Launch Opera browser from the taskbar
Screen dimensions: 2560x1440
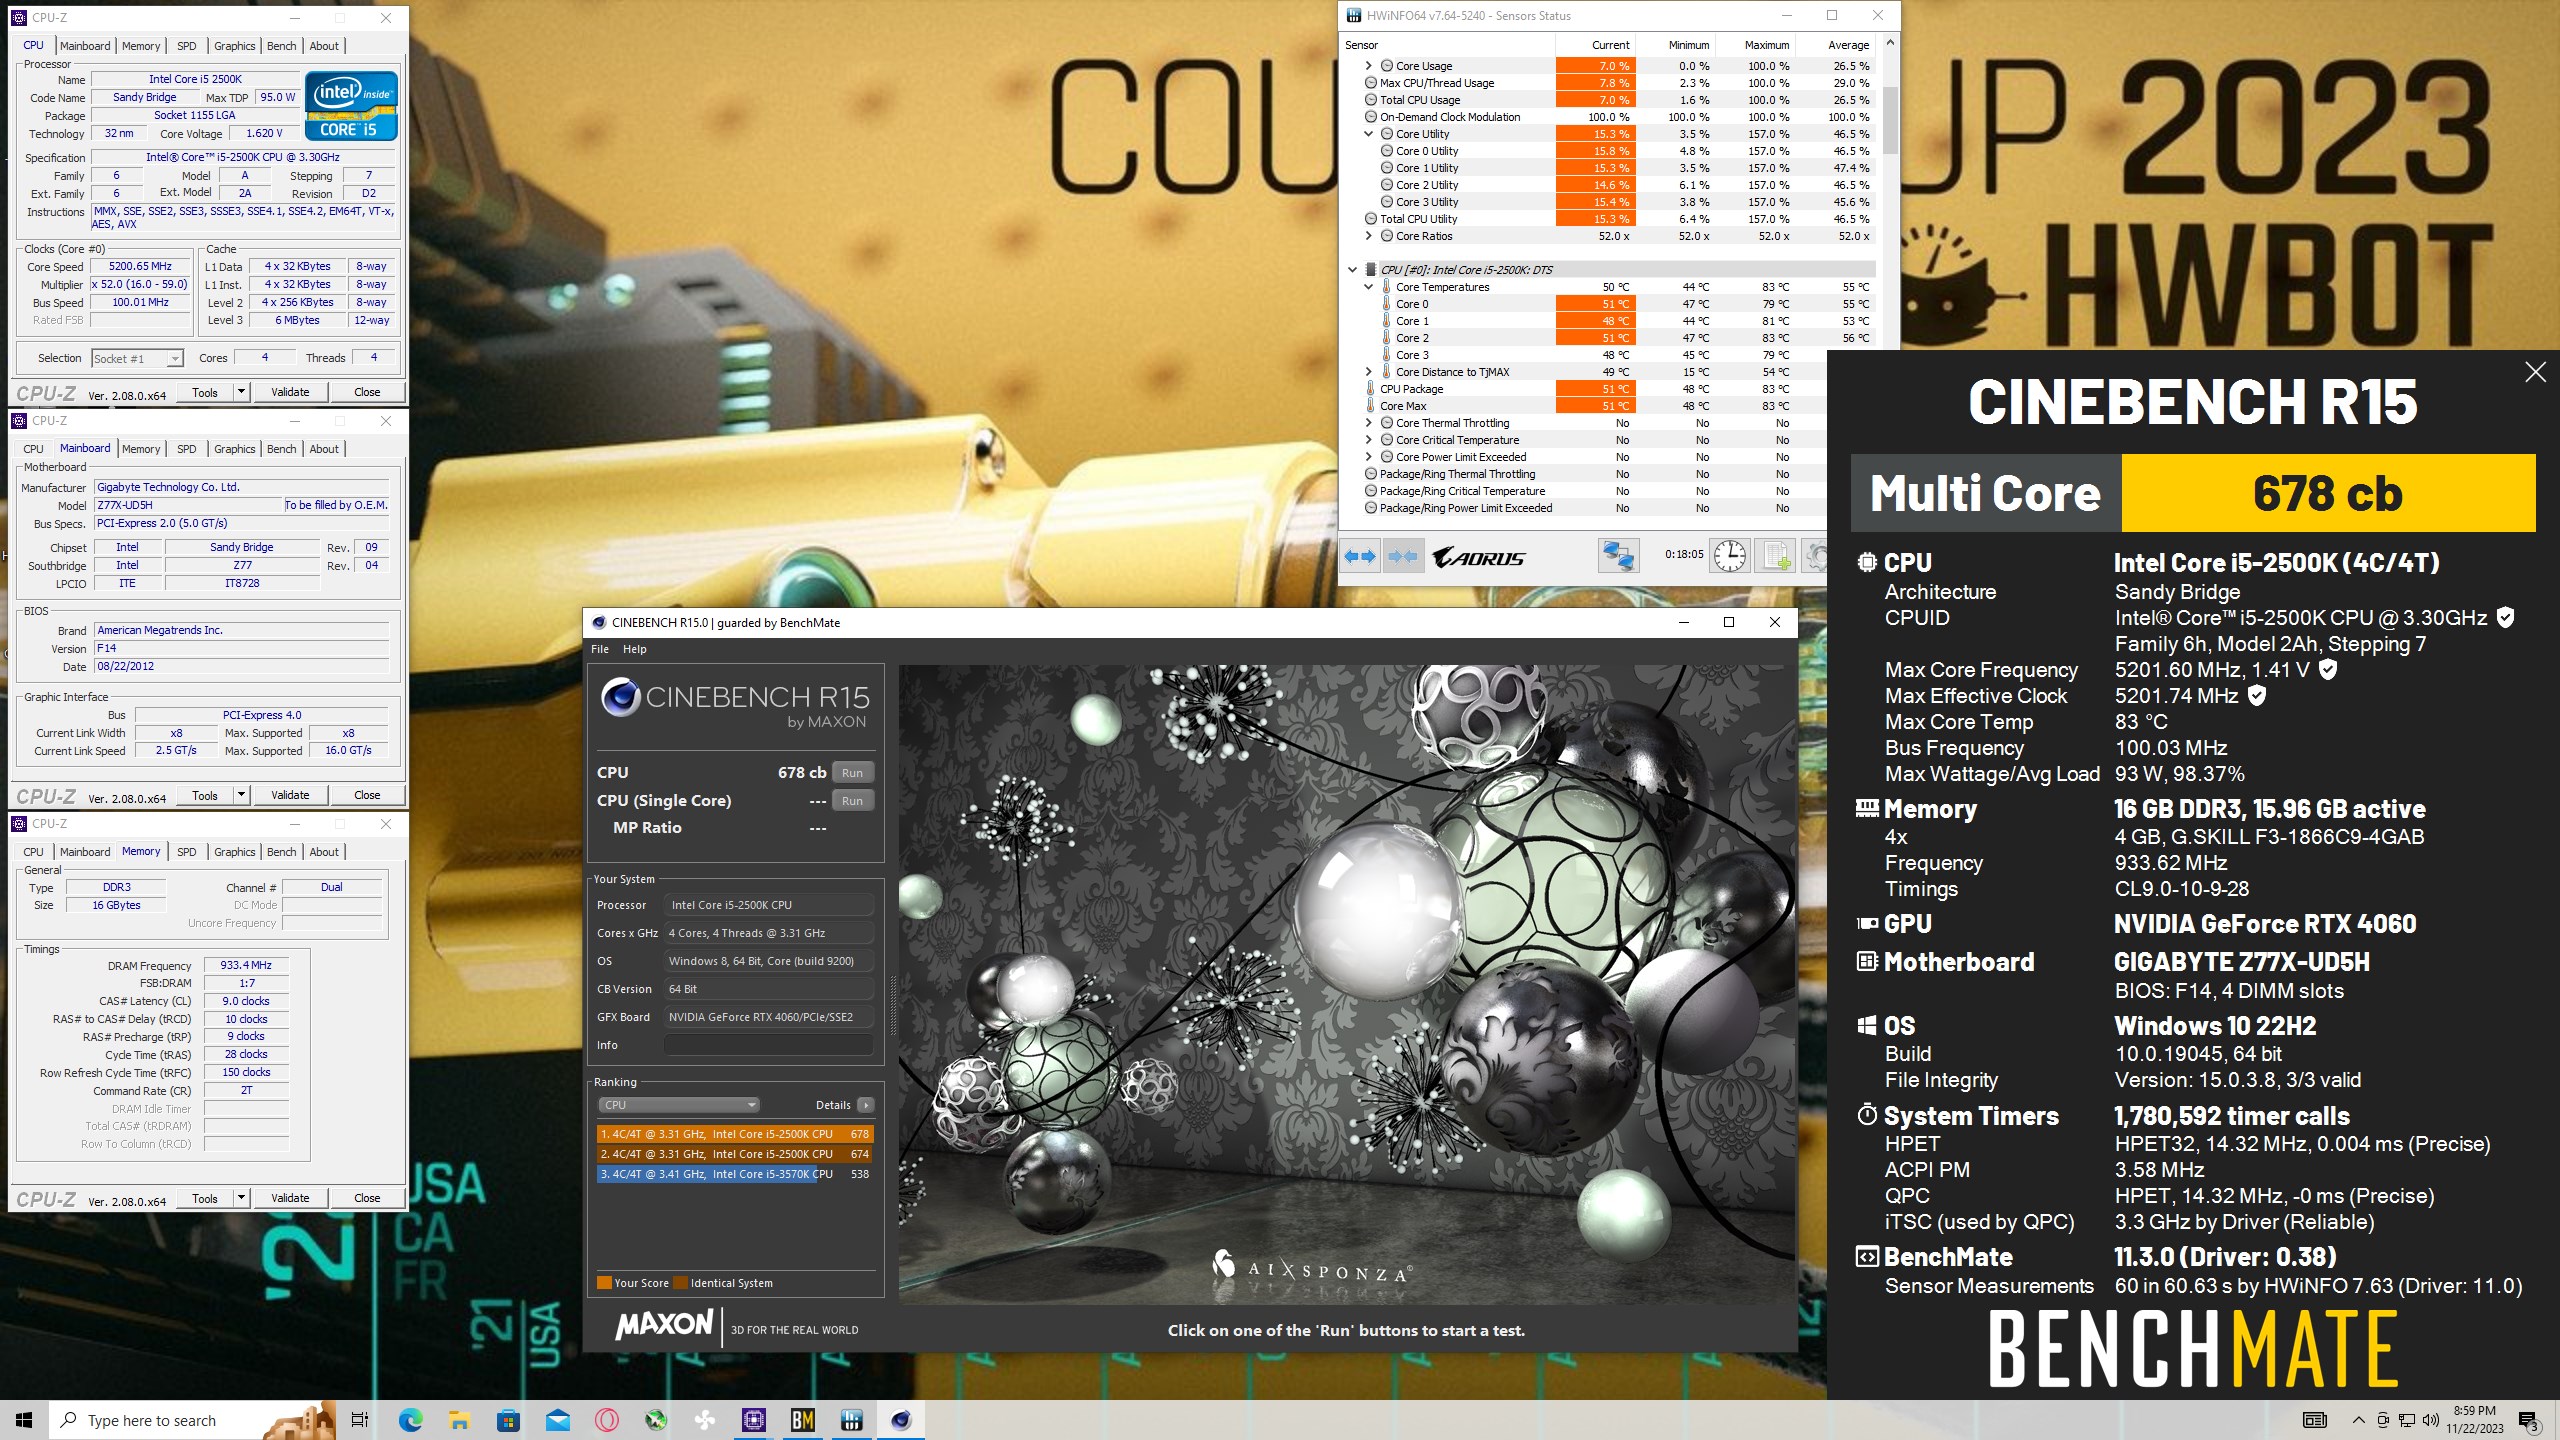click(x=606, y=1420)
